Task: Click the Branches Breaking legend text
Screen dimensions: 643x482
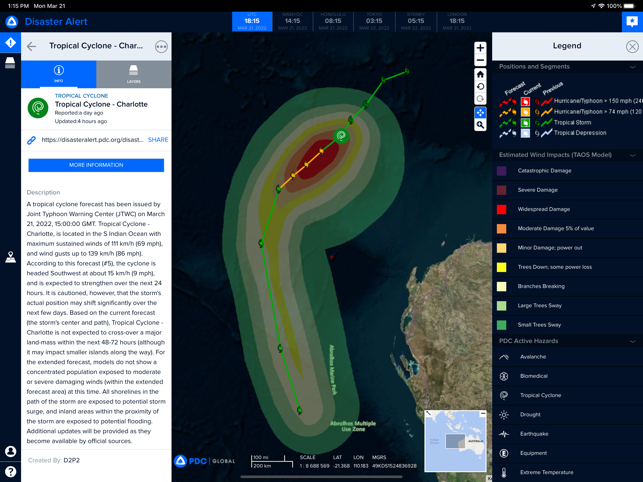Action: [541, 287]
